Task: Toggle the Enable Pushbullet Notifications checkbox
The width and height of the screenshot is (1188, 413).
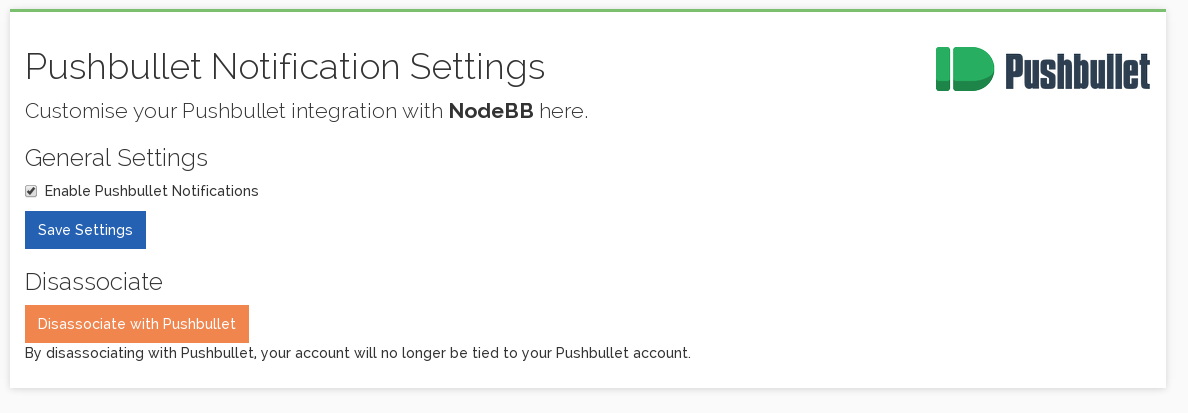Action: point(31,191)
